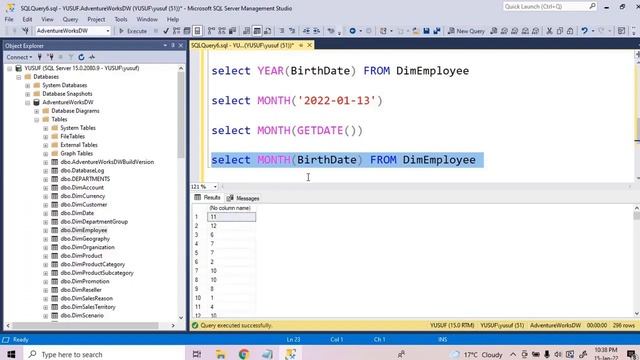Open the Tools menu

point(121,19)
